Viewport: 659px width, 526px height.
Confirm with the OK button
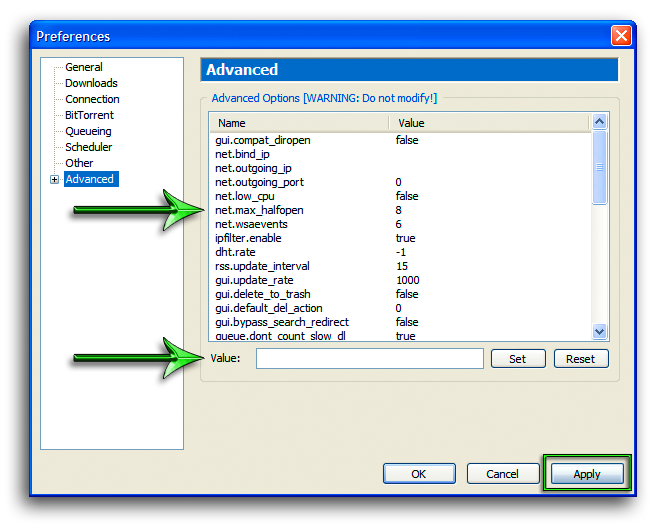click(419, 474)
